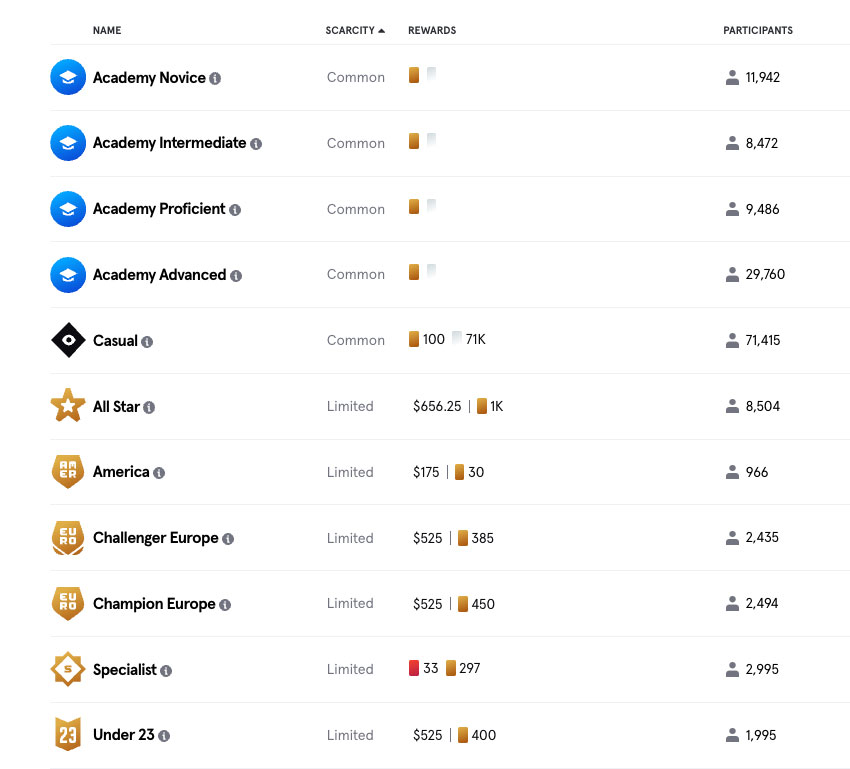The width and height of the screenshot is (850, 769).
Task: Show info for Academy Advanced
Action: (x=236, y=276)
